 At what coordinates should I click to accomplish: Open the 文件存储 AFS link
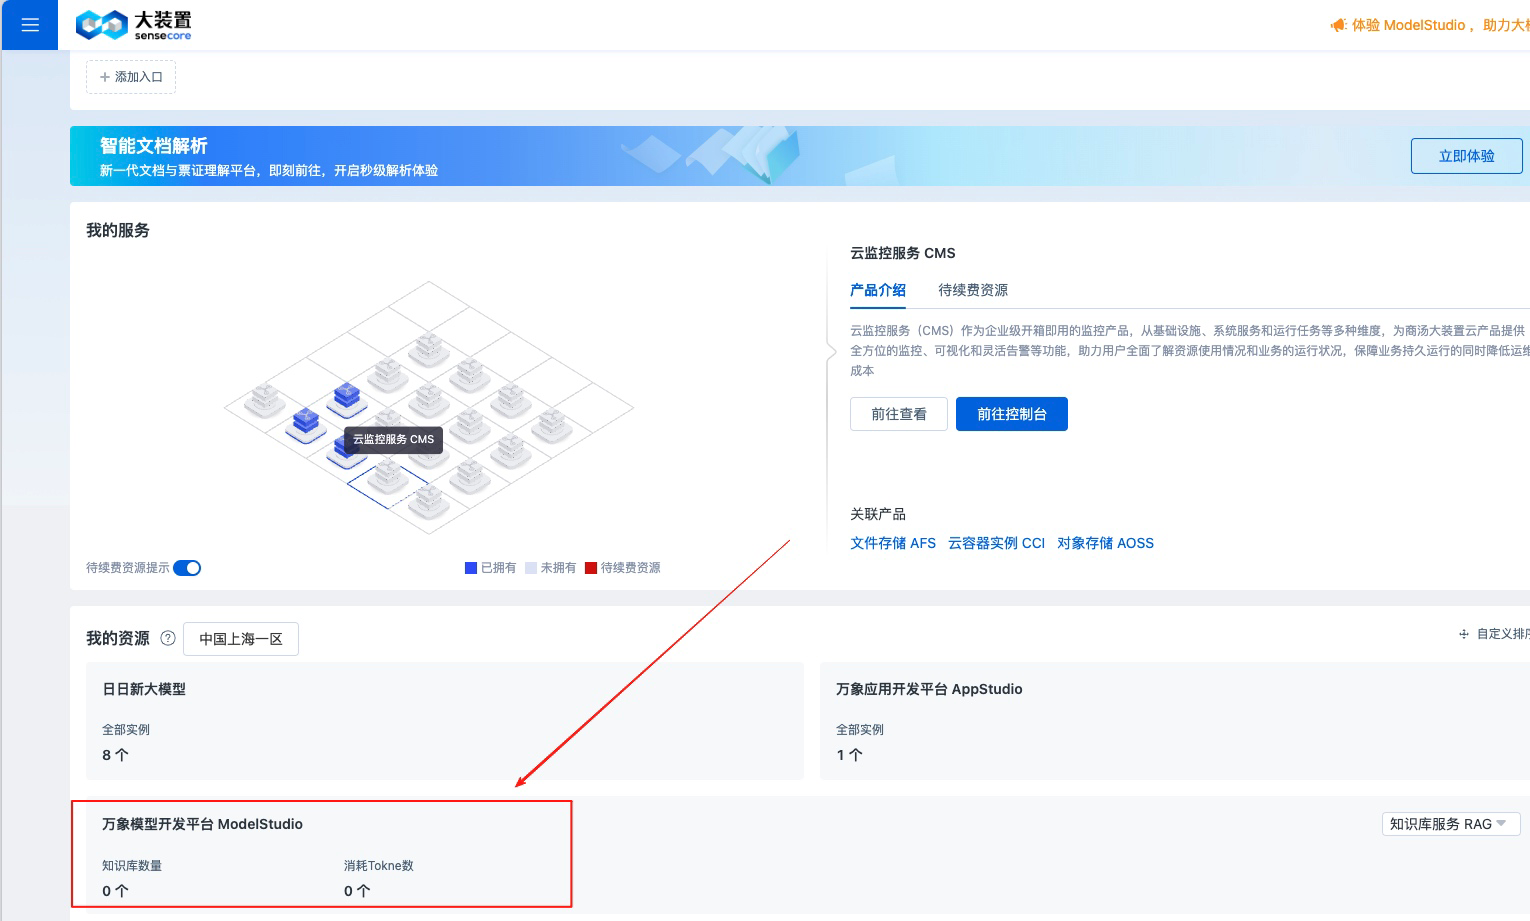pos(892,543)
